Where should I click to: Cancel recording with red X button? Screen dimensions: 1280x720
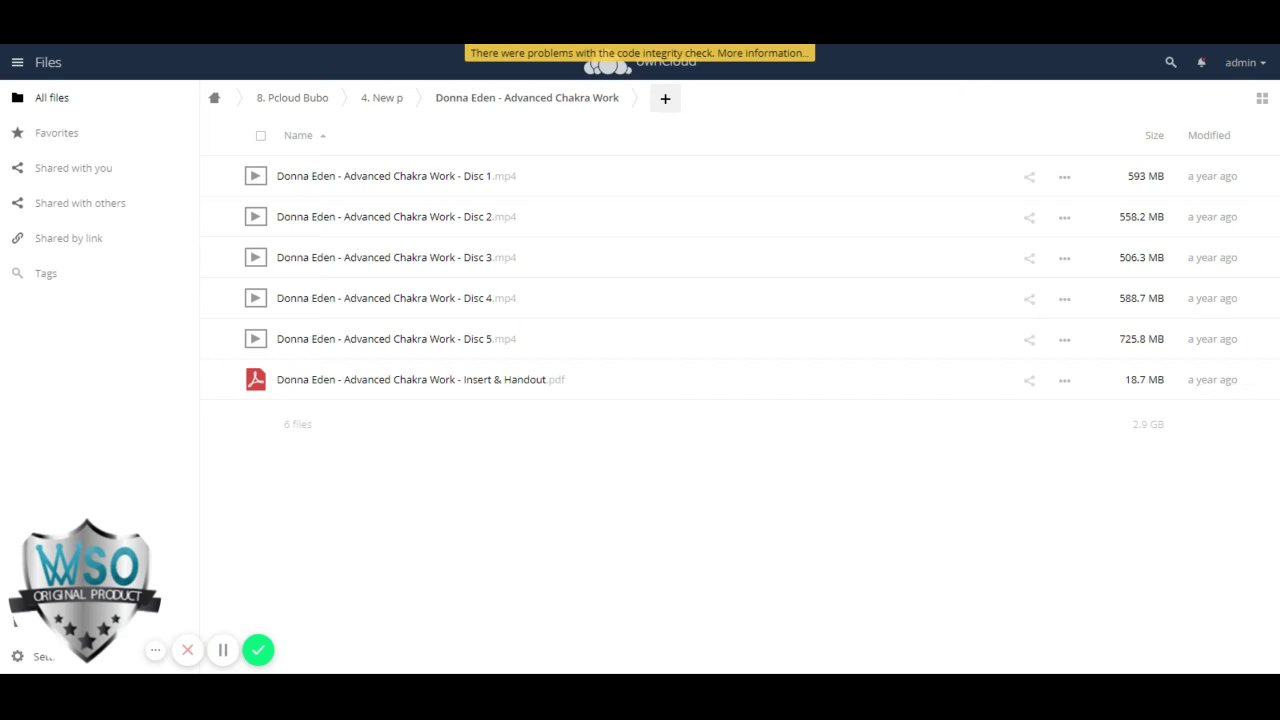[187, 650]
